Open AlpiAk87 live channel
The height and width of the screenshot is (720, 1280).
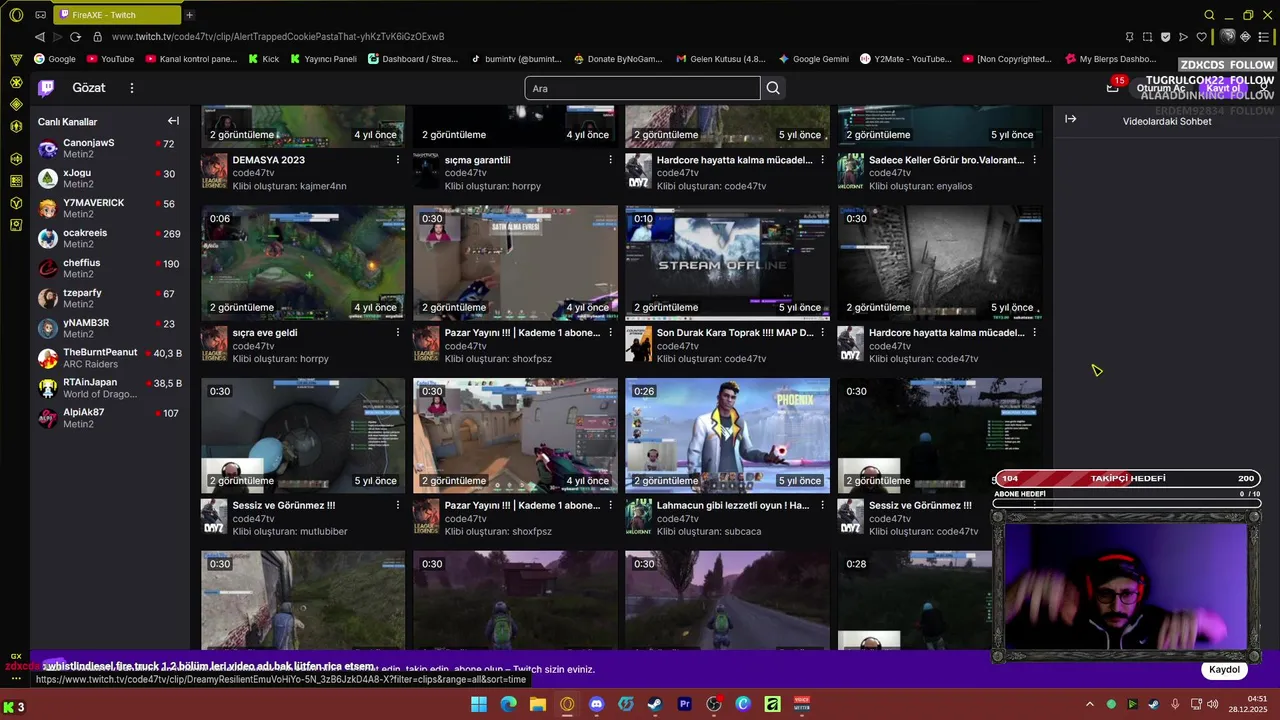pos(110,419)
